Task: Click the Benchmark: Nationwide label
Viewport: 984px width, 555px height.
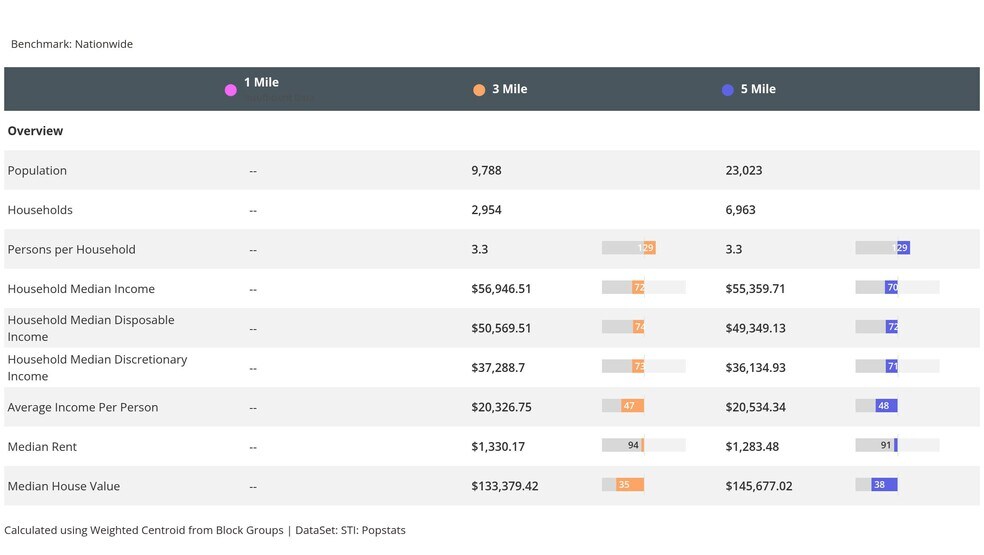Action: click(x=72, y=44)
